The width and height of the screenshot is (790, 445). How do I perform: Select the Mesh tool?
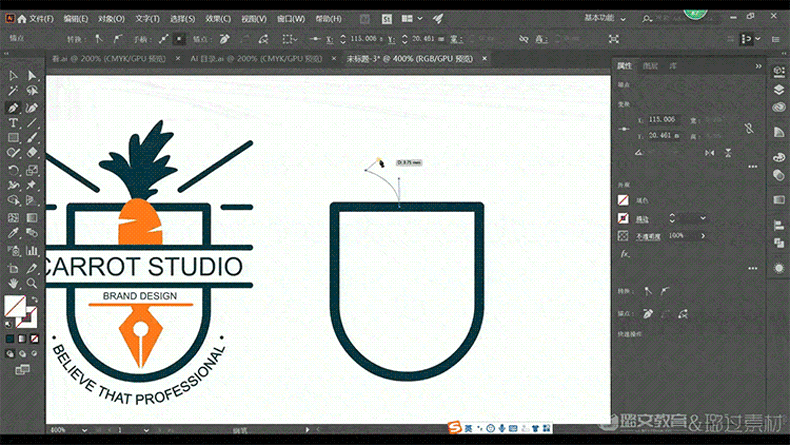pyautogui.click(x=13, y=218)
